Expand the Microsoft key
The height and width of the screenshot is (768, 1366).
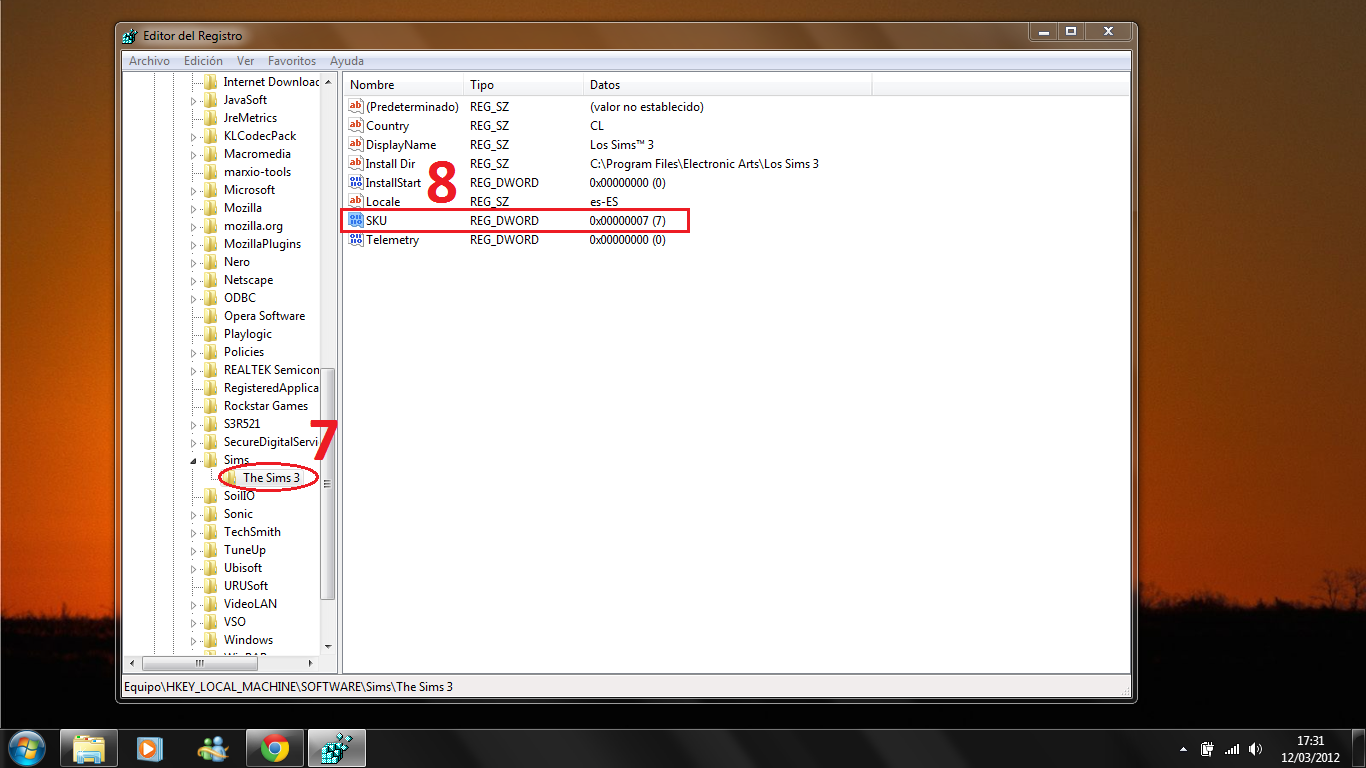click(194, 190)
